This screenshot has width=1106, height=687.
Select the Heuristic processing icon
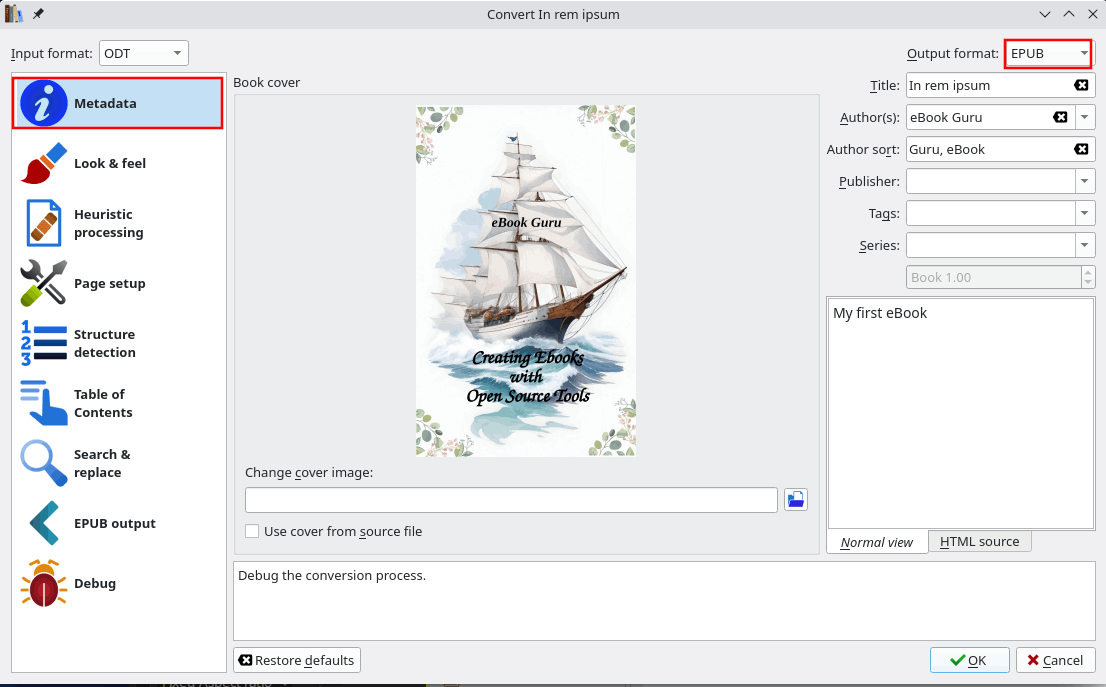pos(44,223)
